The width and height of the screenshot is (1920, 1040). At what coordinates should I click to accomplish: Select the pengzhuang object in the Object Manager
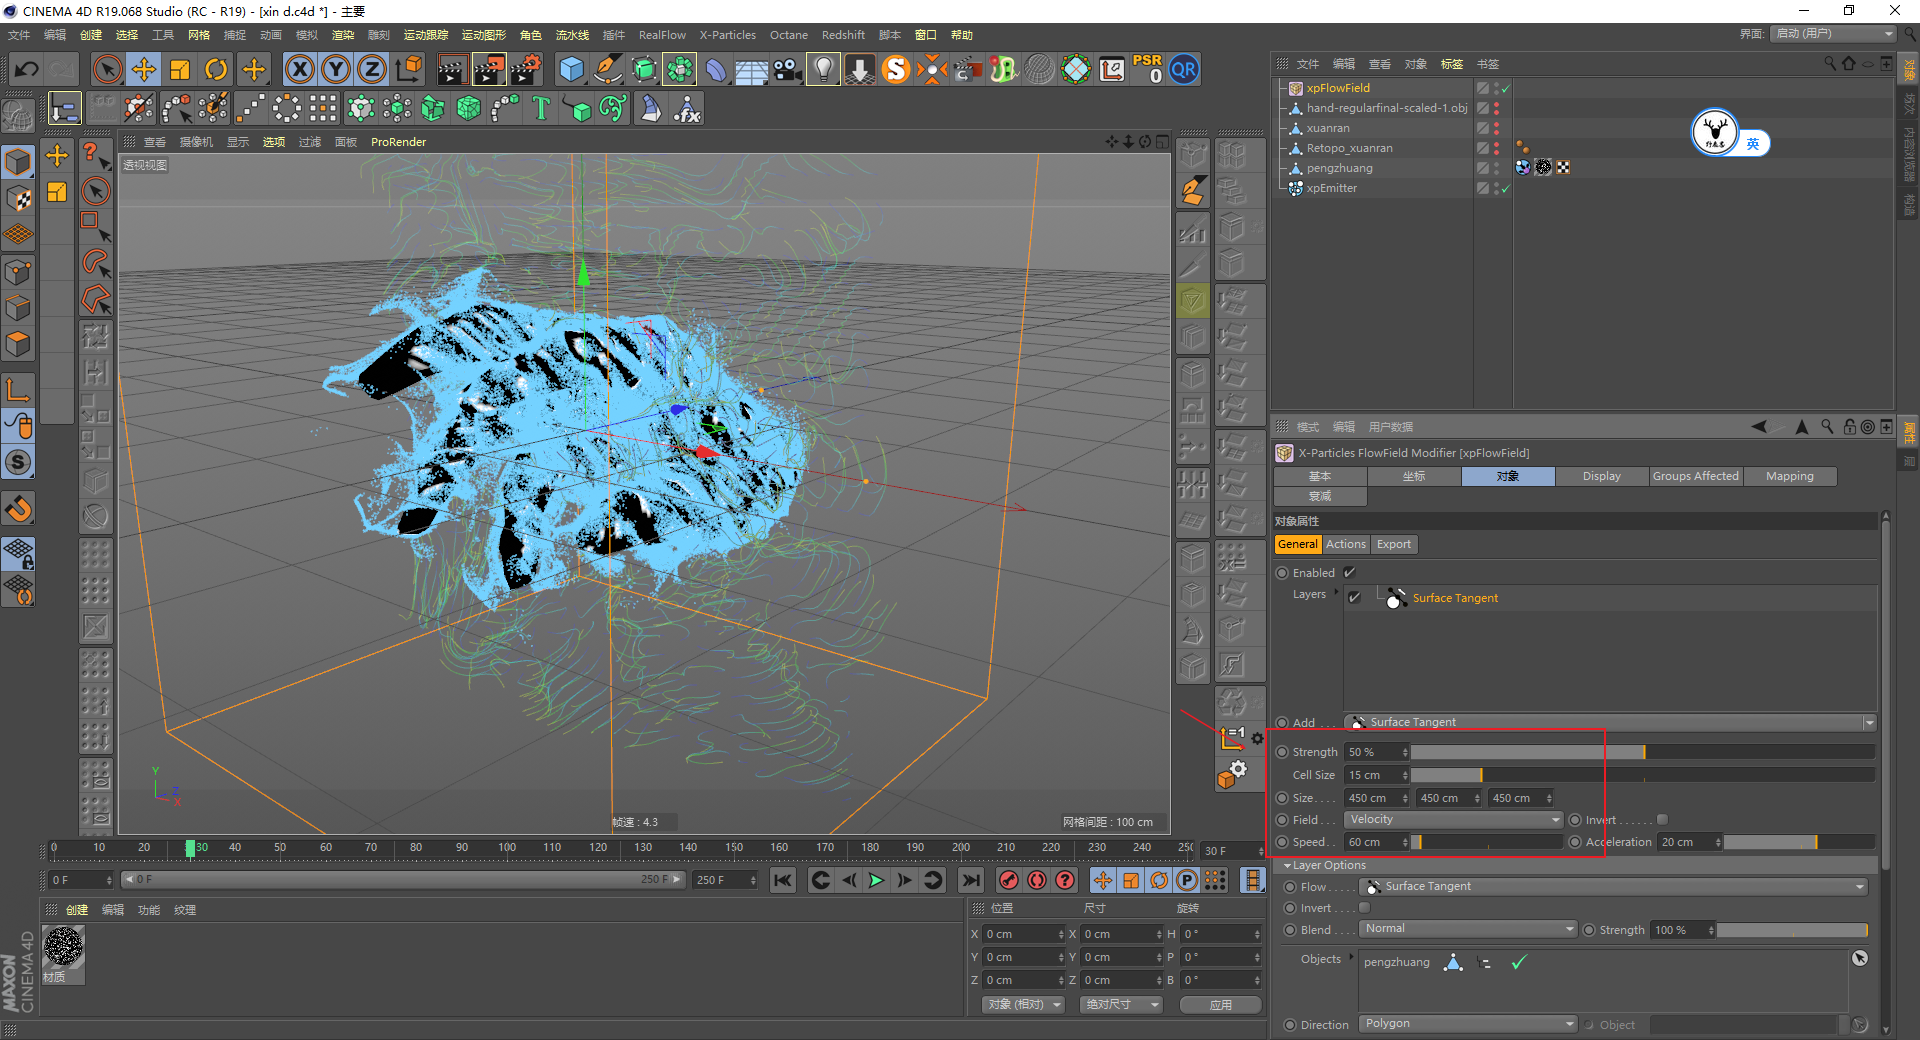(1339, 168)
